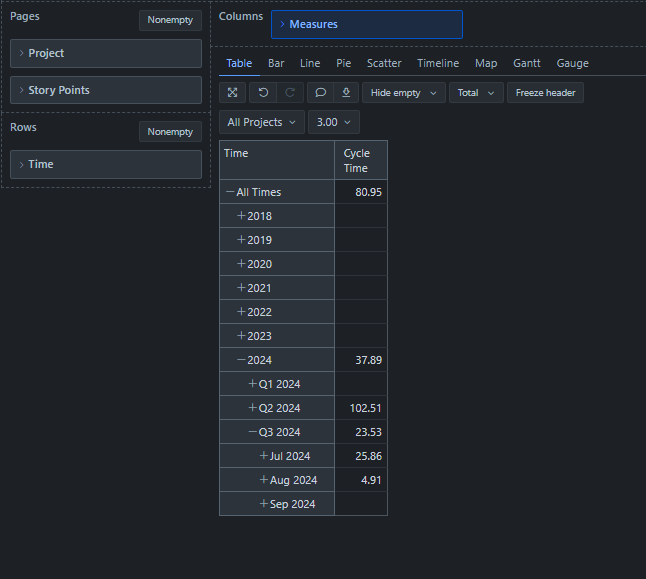Image resolution: width=646 pixels, height=579 pixels.
Task: Switch to the Timeline tab
Action: [438, 63]
